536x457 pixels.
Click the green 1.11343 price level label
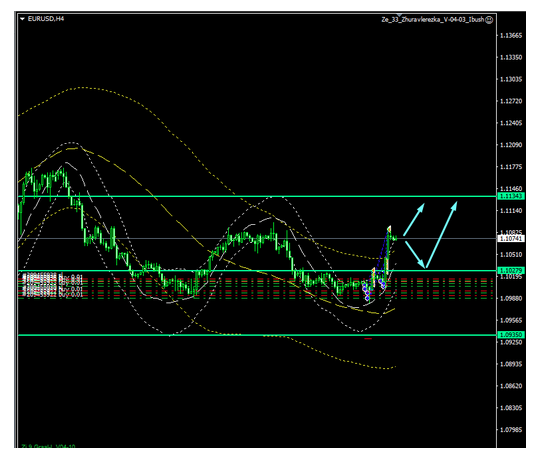[x=511, y=196]
